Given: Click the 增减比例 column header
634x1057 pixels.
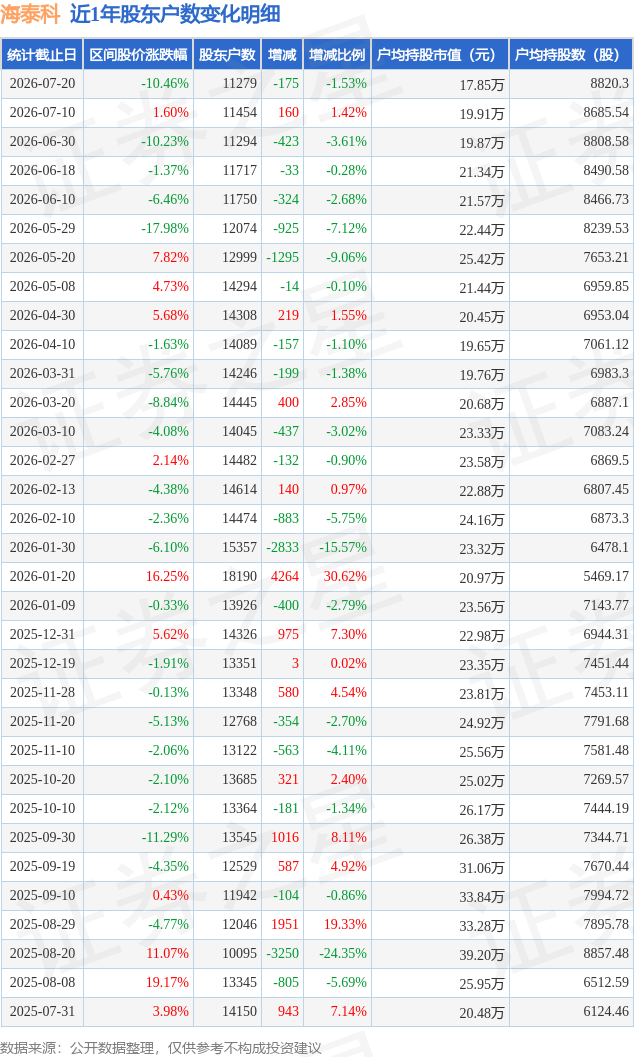Looking at the screenshot, I should pos(337,55).
